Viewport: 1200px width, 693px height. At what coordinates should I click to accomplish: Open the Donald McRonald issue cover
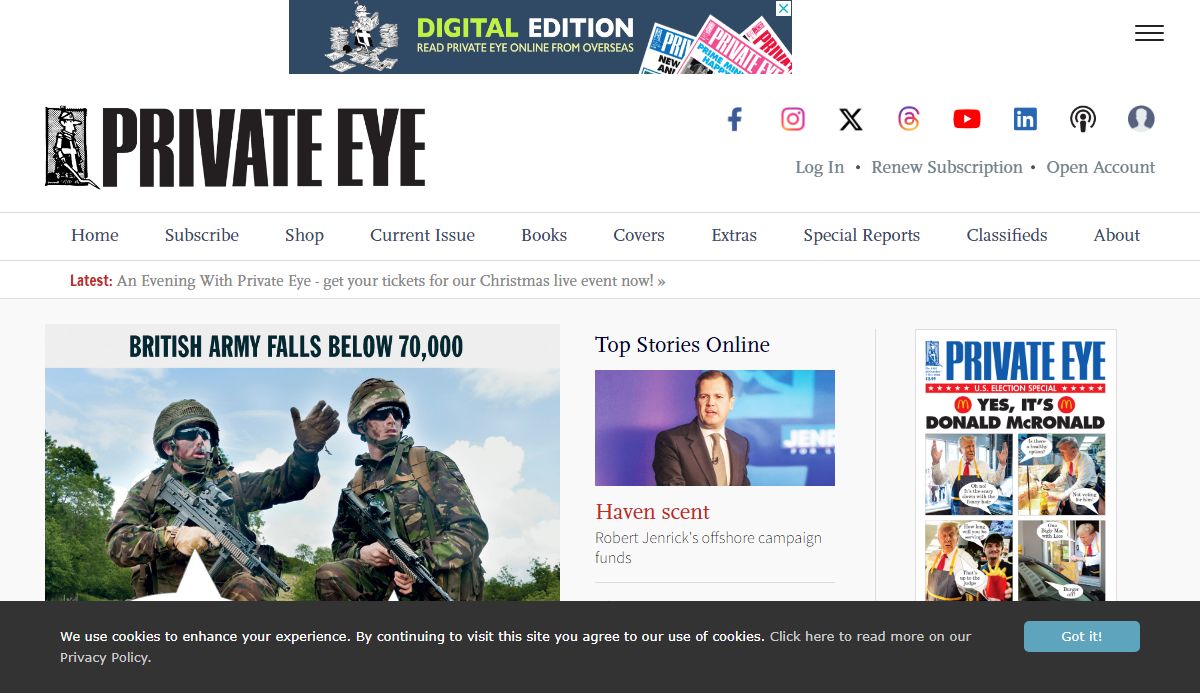coord(1016,467)
